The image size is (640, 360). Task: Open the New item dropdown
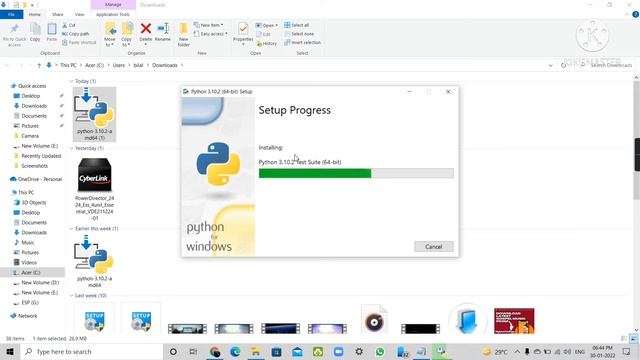pos(209,25)
